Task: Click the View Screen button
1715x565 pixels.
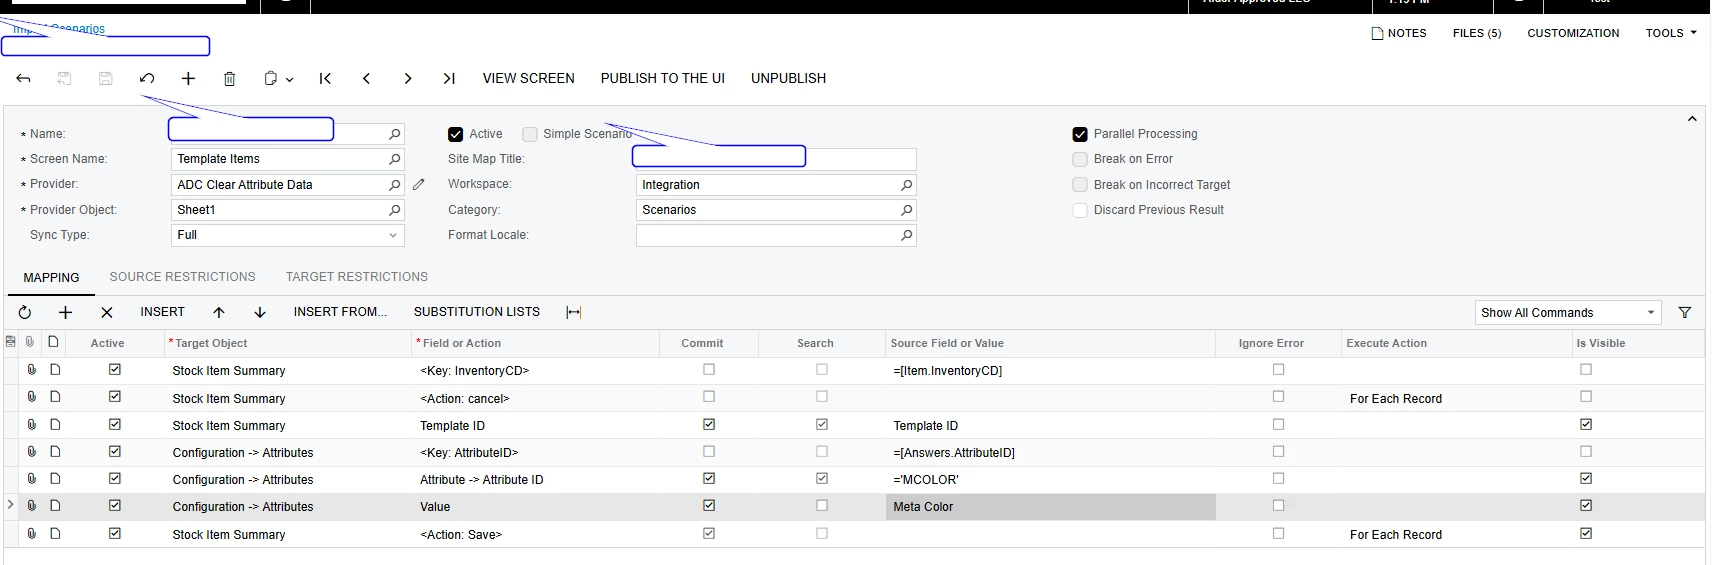Action: 528,78
